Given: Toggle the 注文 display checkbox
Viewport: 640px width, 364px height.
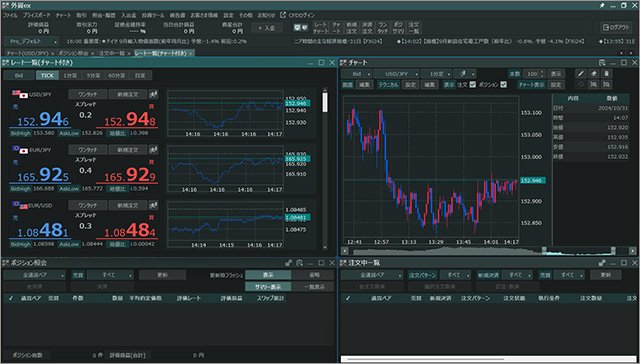Looking at the screenshot, I should tap(473, 84).
